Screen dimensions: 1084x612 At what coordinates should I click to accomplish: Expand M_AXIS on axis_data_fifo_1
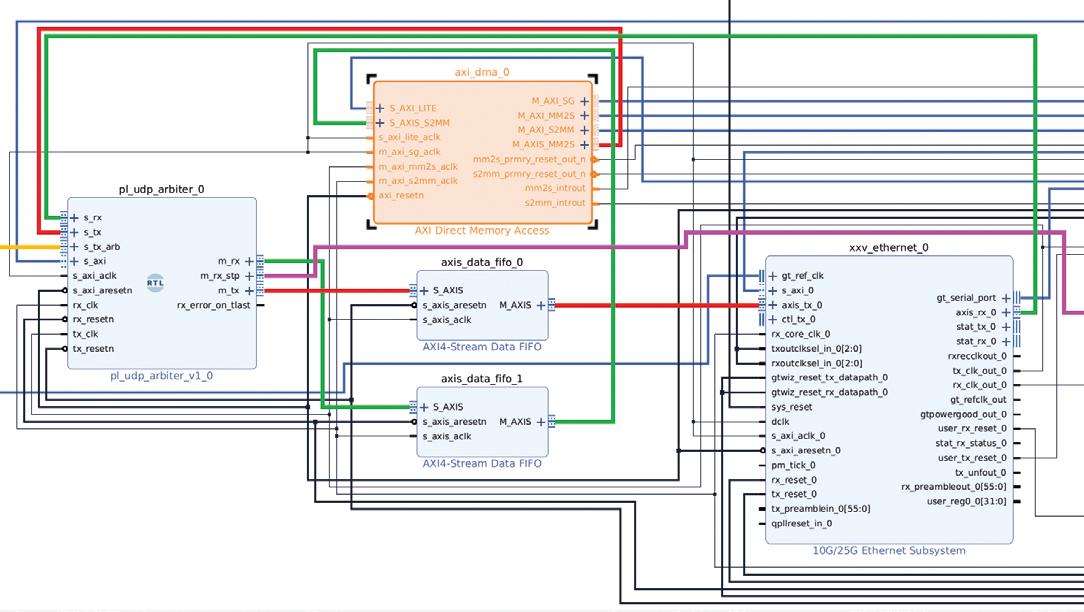(x=541, y=422)
